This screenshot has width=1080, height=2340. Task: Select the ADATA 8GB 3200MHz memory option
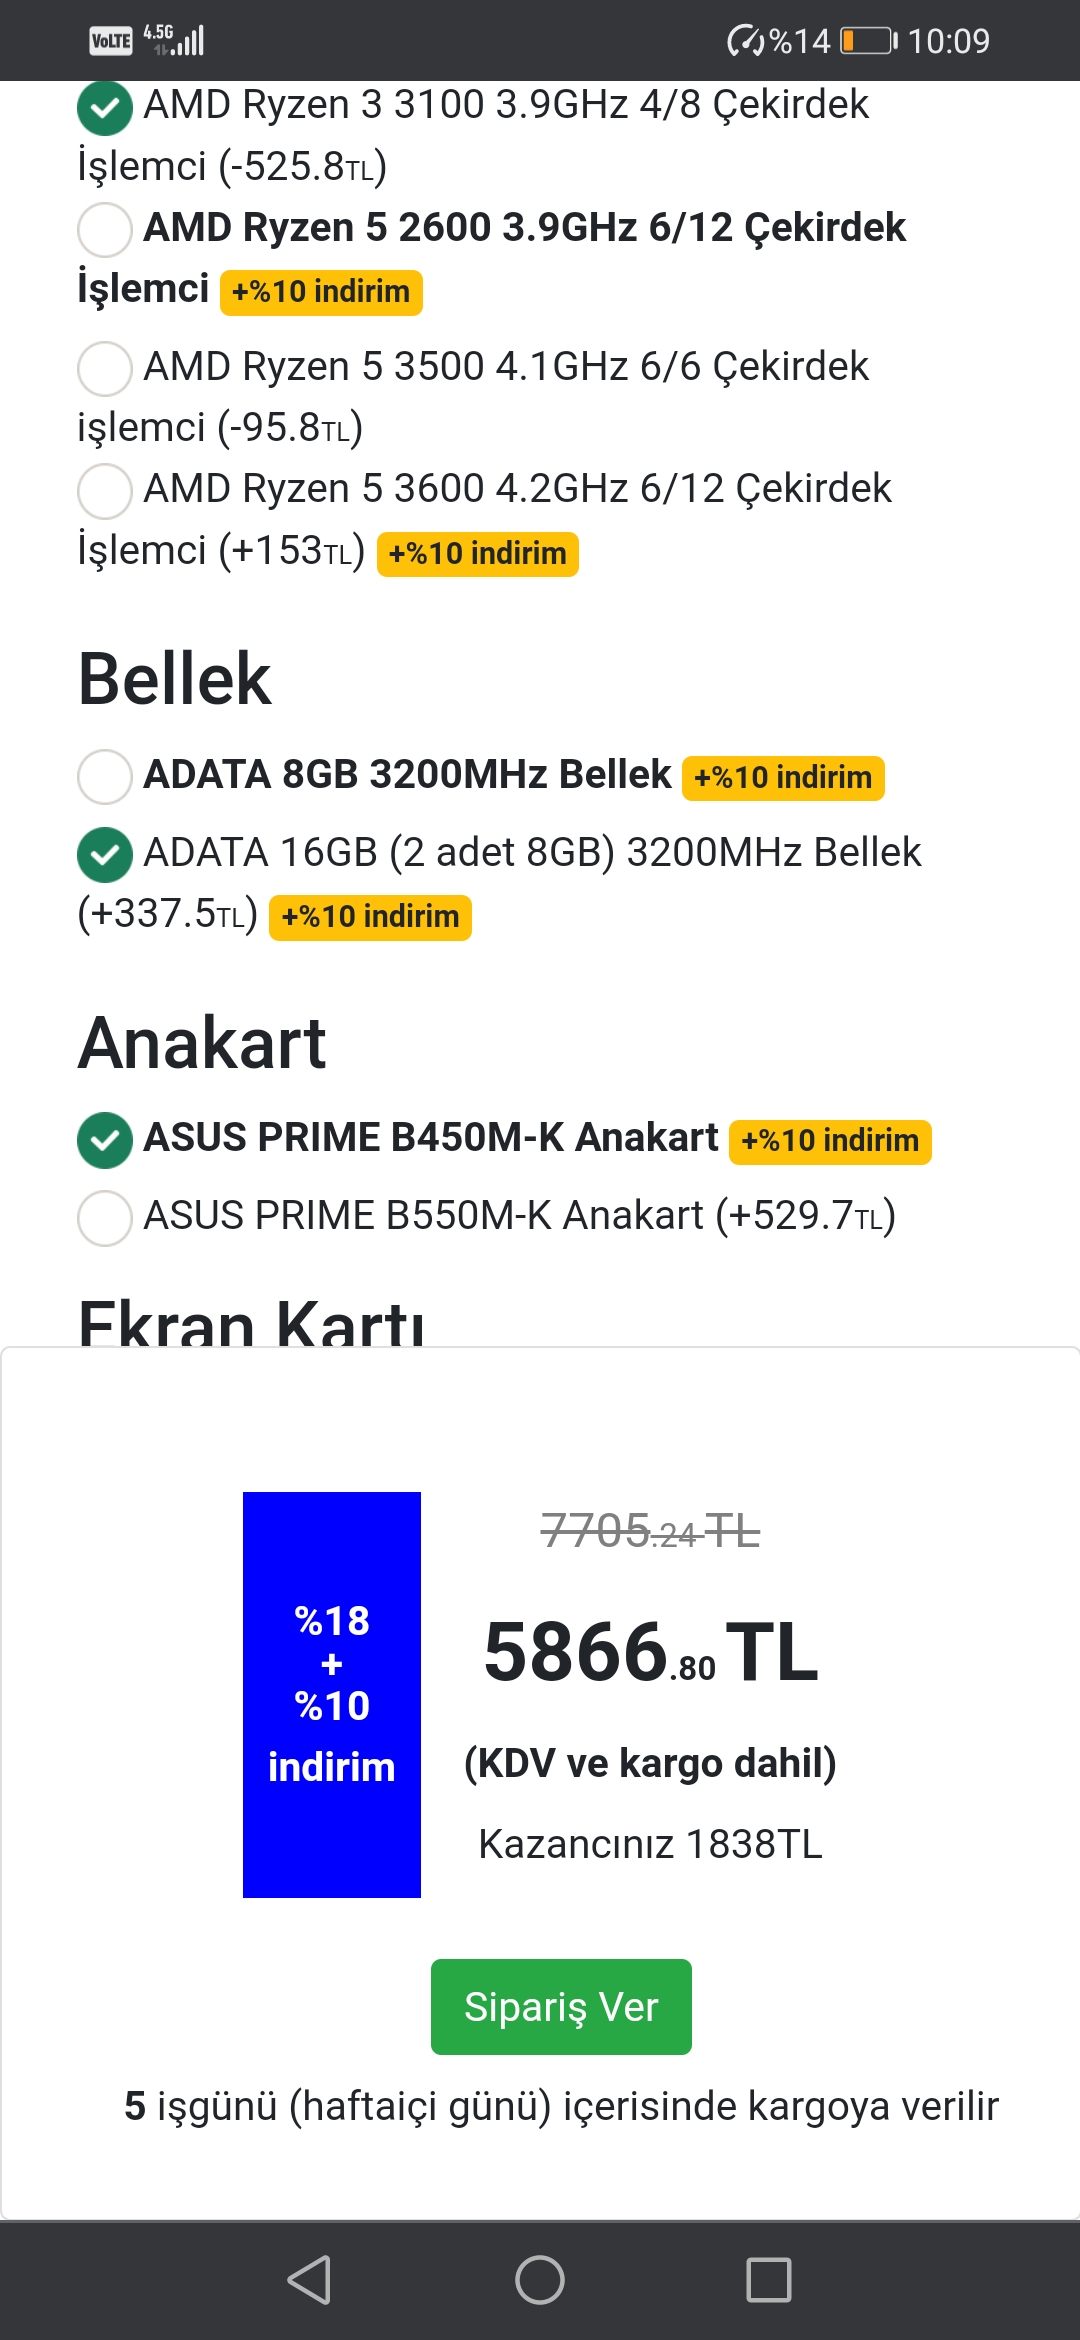[105, 777]
